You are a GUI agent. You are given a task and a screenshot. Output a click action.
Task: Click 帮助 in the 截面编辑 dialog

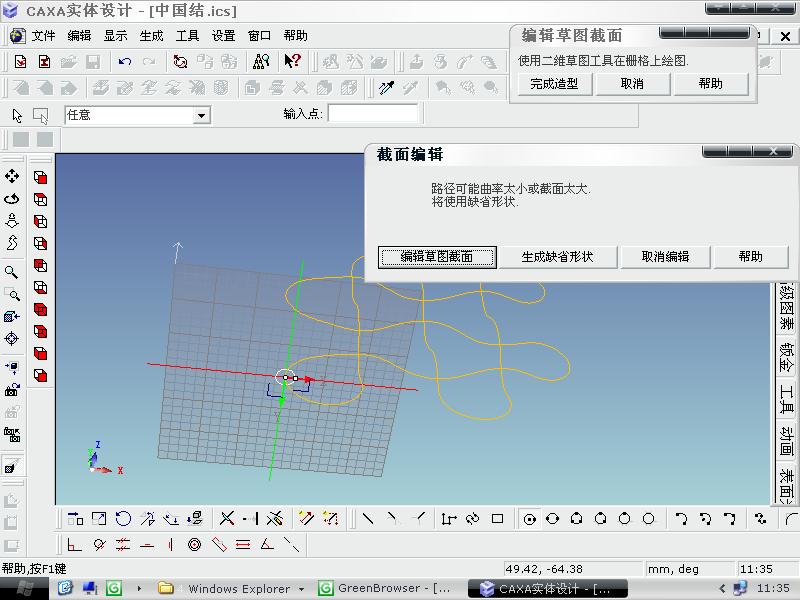[751, 257]
